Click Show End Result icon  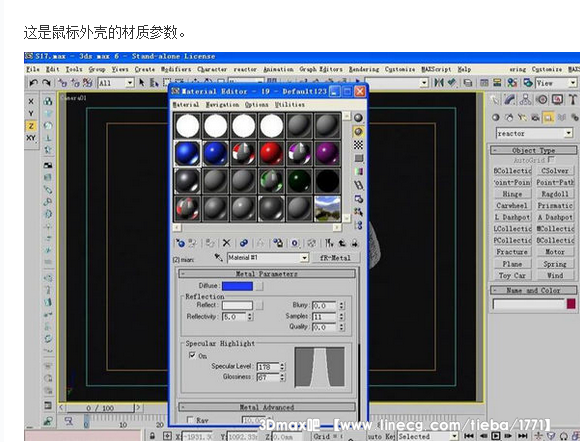(329, 243)
